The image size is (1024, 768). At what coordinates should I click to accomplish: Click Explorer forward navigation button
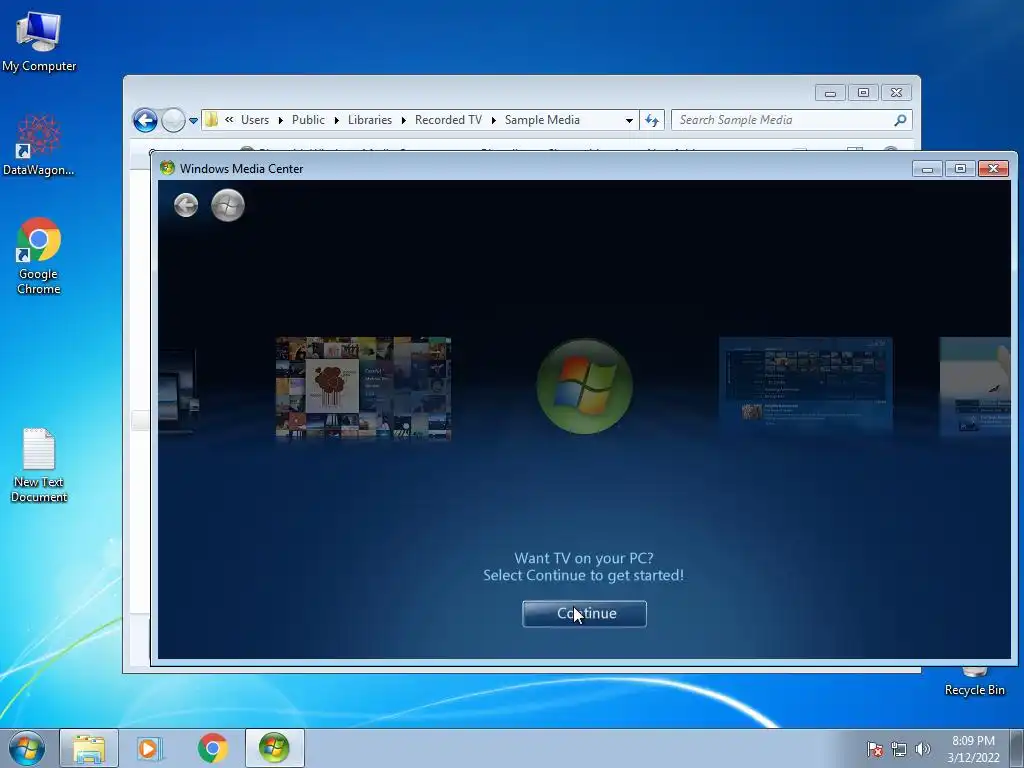(173, 120)
